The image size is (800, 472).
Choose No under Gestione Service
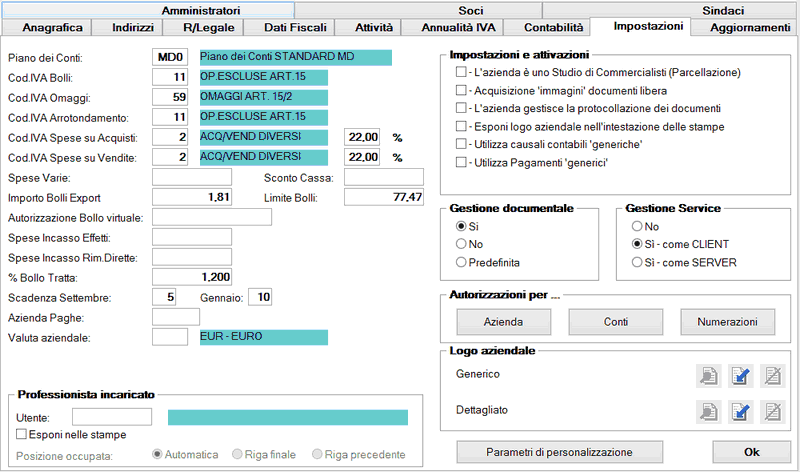click(x=637, y=226)
